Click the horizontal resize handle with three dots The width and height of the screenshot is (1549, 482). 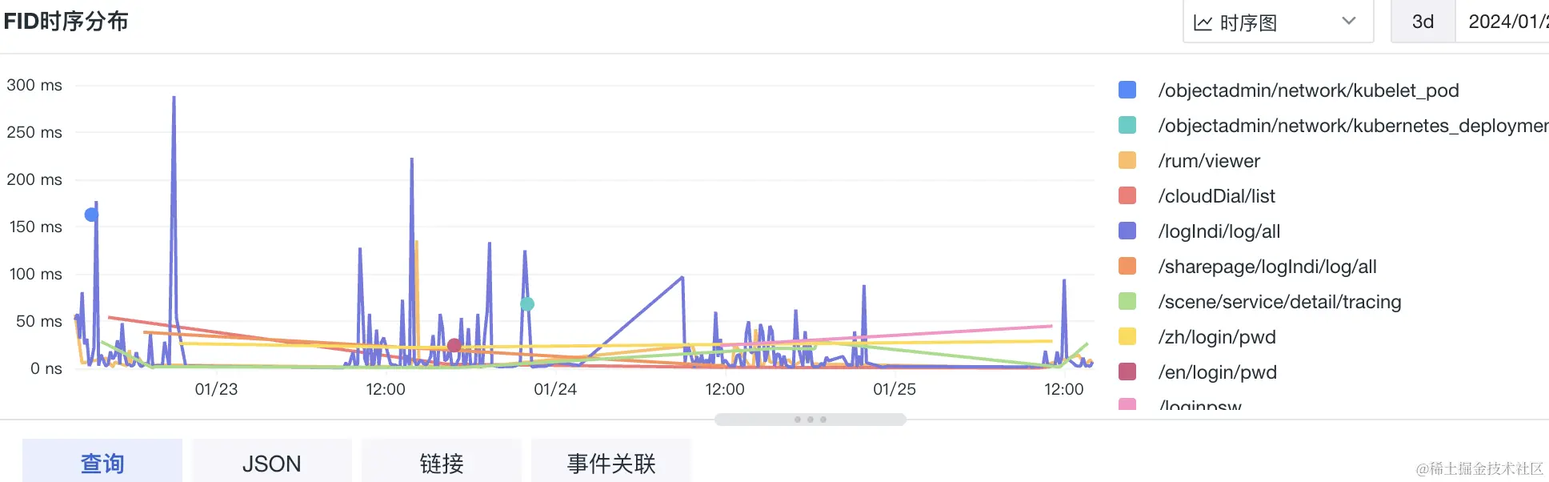(x=810, y=419)
